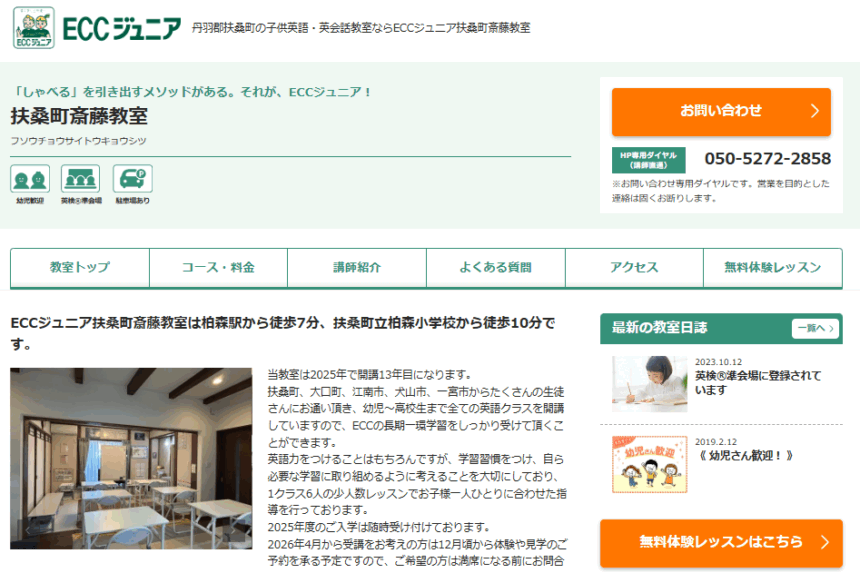
Task: Open the 教室トップ tab
Action: [x=80, y=268]
